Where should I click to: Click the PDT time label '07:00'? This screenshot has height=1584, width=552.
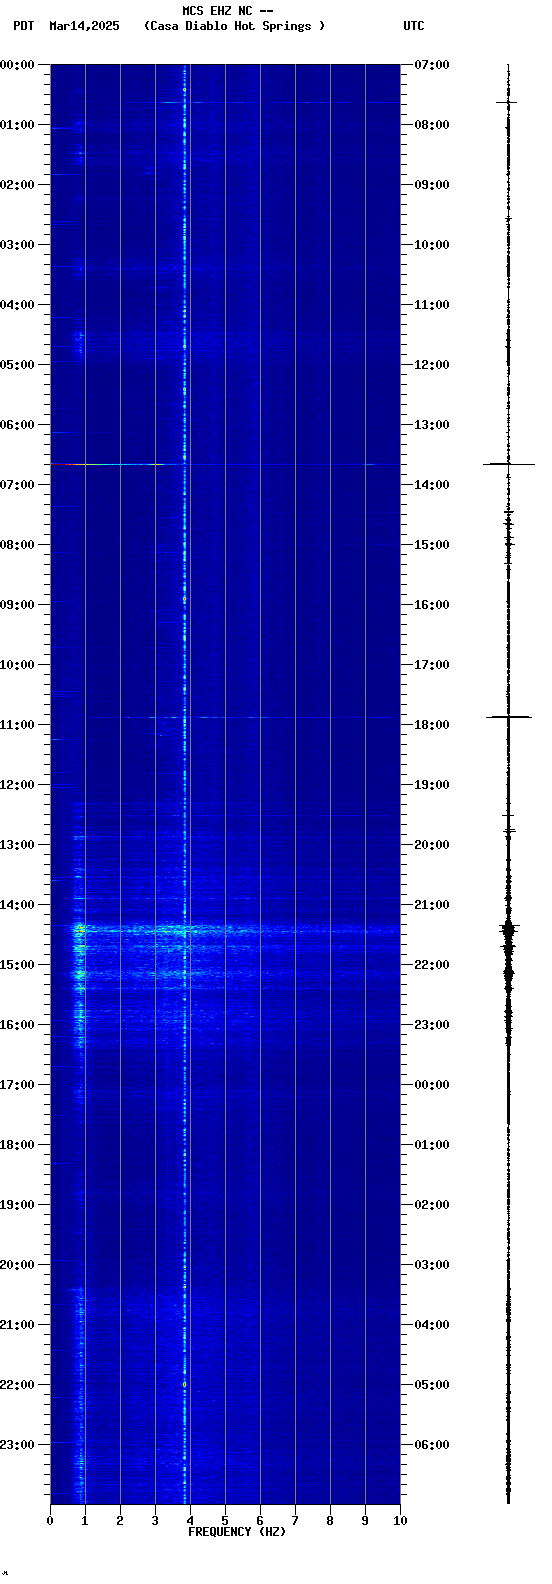17,485
